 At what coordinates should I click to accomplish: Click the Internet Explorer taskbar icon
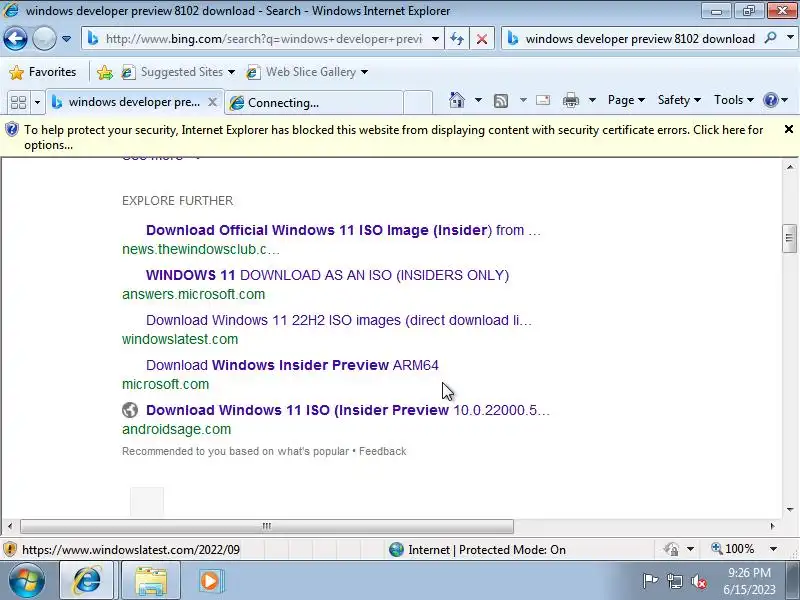click(87, 581)
